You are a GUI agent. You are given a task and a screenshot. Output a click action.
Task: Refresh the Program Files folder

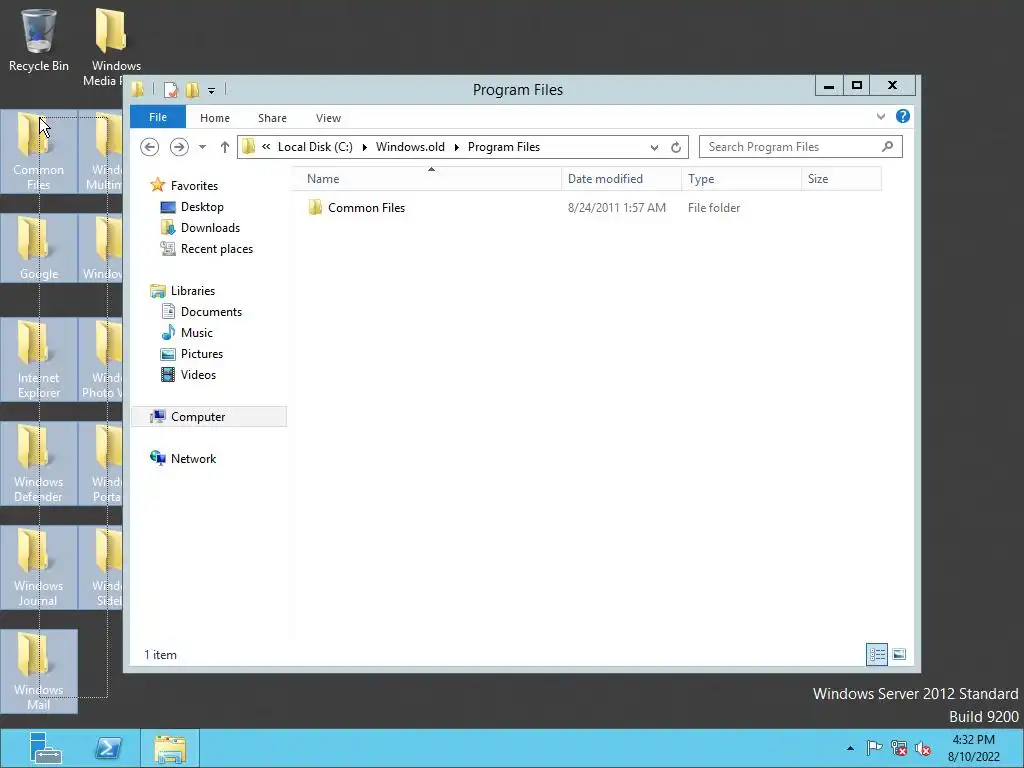pos(676,148)
